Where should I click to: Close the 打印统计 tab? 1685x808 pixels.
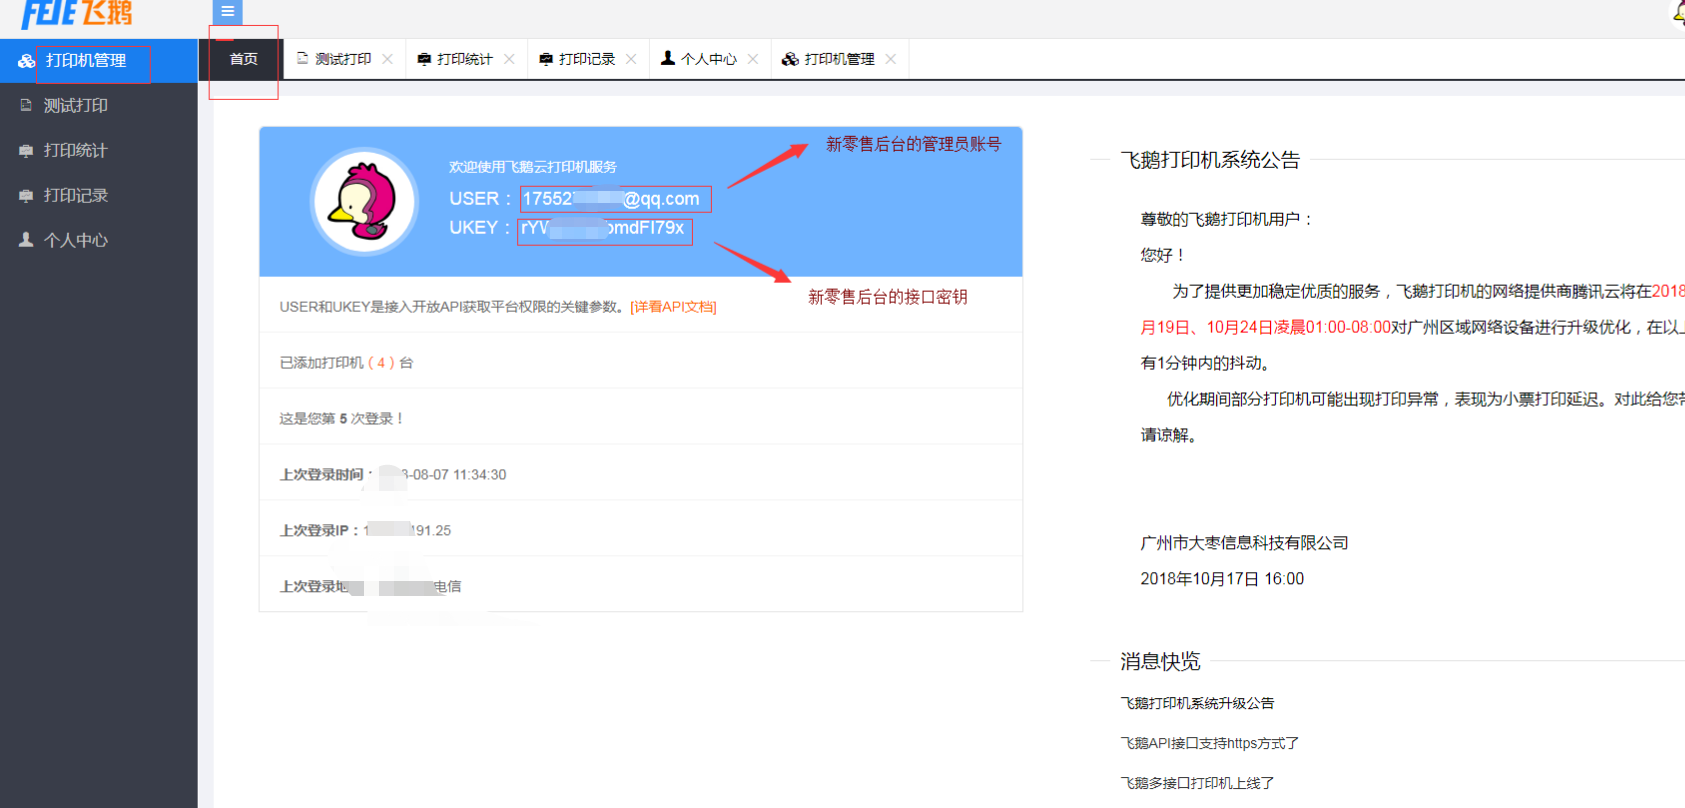[x=509, y=59]
